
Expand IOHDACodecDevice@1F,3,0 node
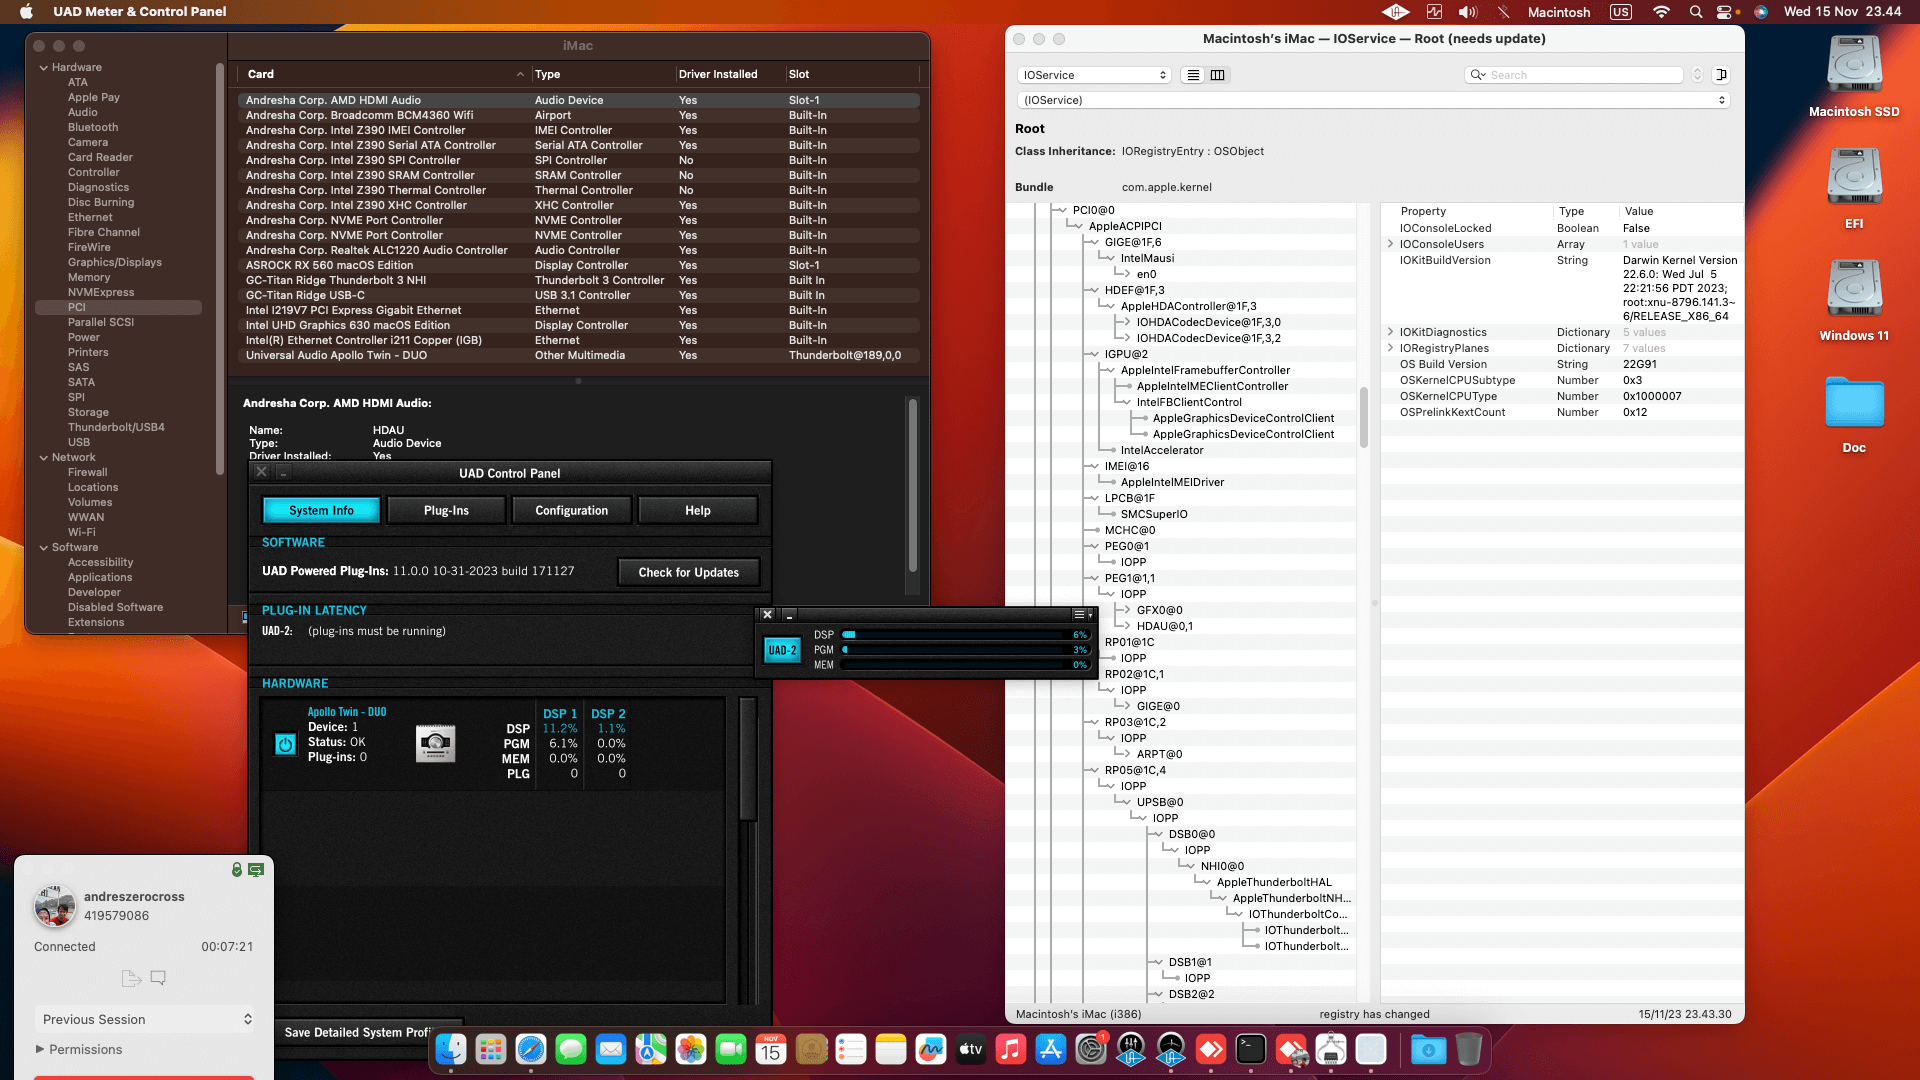1125,322
